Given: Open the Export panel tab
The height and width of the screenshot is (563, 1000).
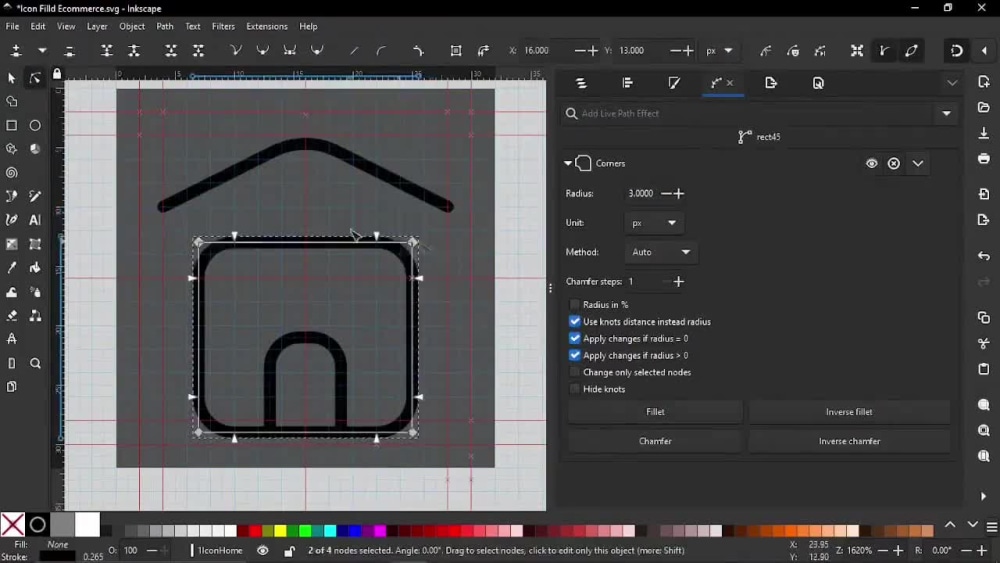Looking at the screenshot, I should coord(771,83).
